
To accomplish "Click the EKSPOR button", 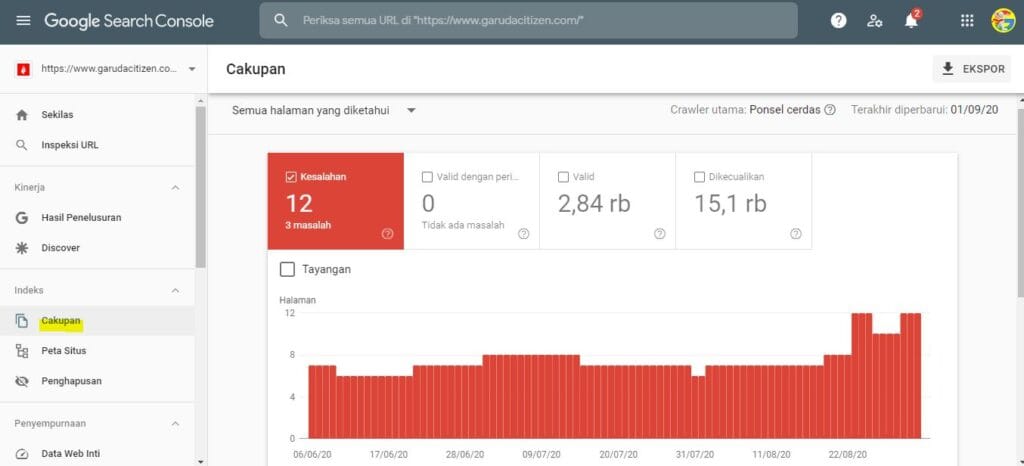I will tap(972, 69).
